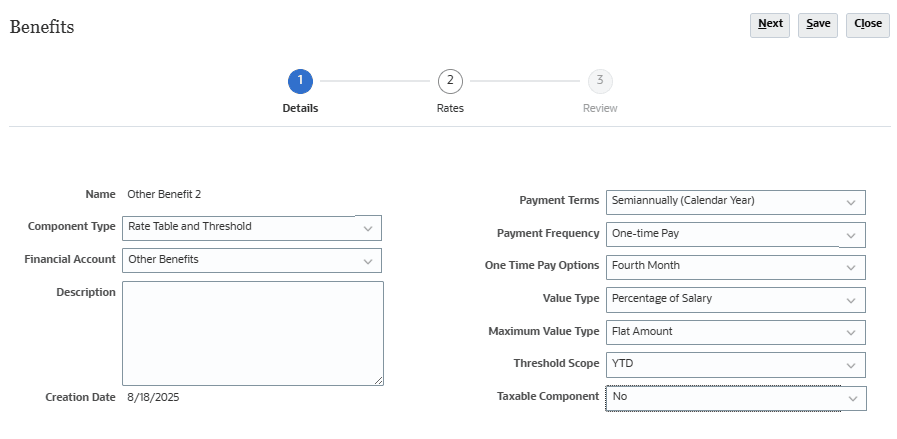The image size is (897, 439).
Task: Save the benefit with Save button
Action: (x=818, y=25)
